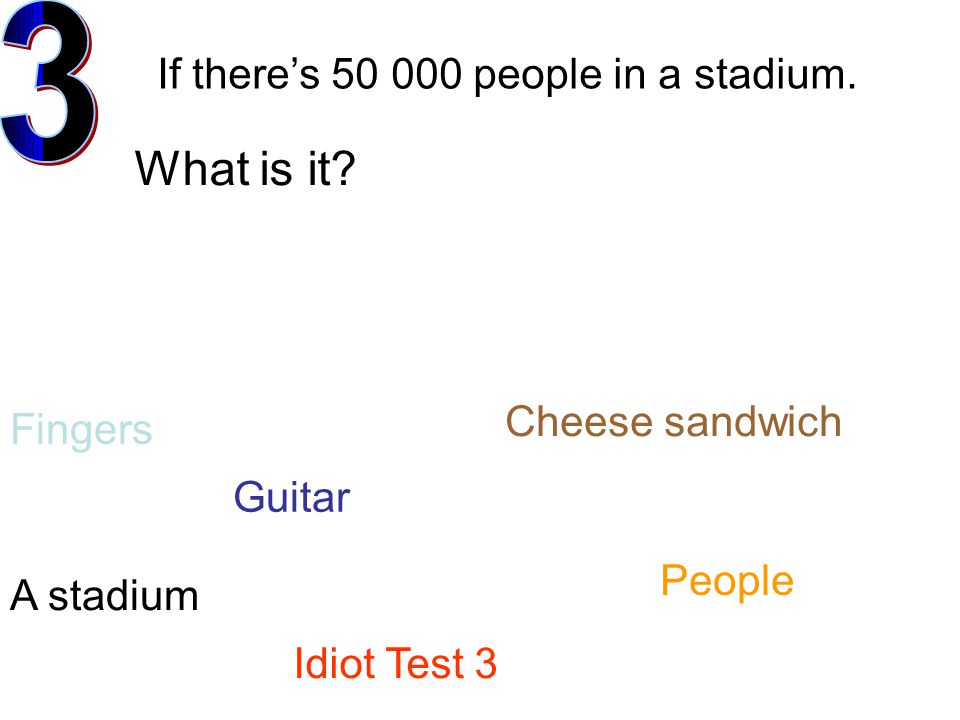The image size is (960, 720).
Task: Click the large blue number 3 graphic
Action: 49,83
